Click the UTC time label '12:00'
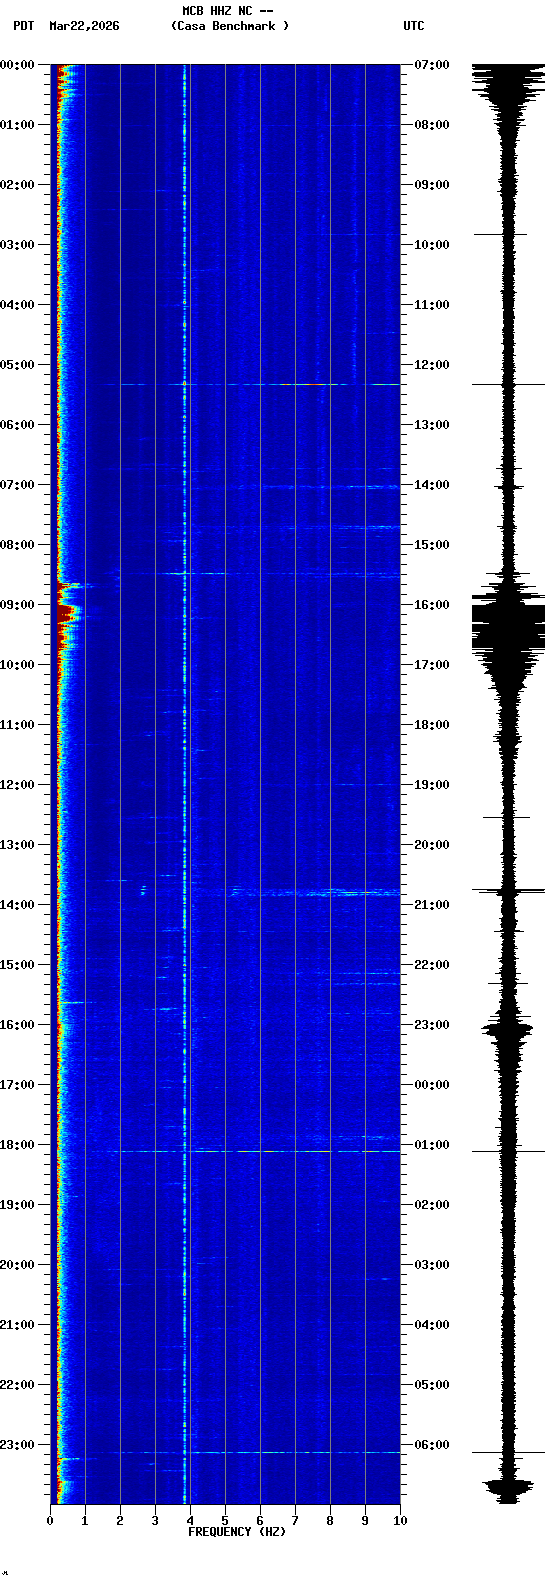The width and height of the screenshot is (552, 1584). pyautogui.click(x=432, y=365)
